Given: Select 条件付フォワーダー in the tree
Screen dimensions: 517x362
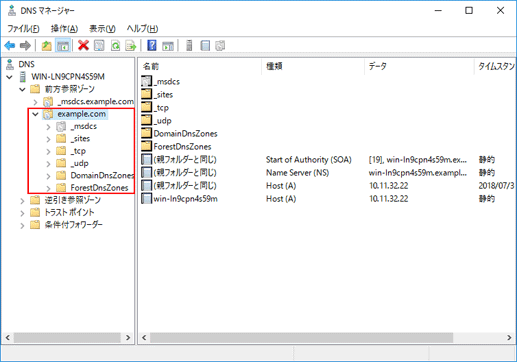Looking at the screenshot, I should coord(74,225).
